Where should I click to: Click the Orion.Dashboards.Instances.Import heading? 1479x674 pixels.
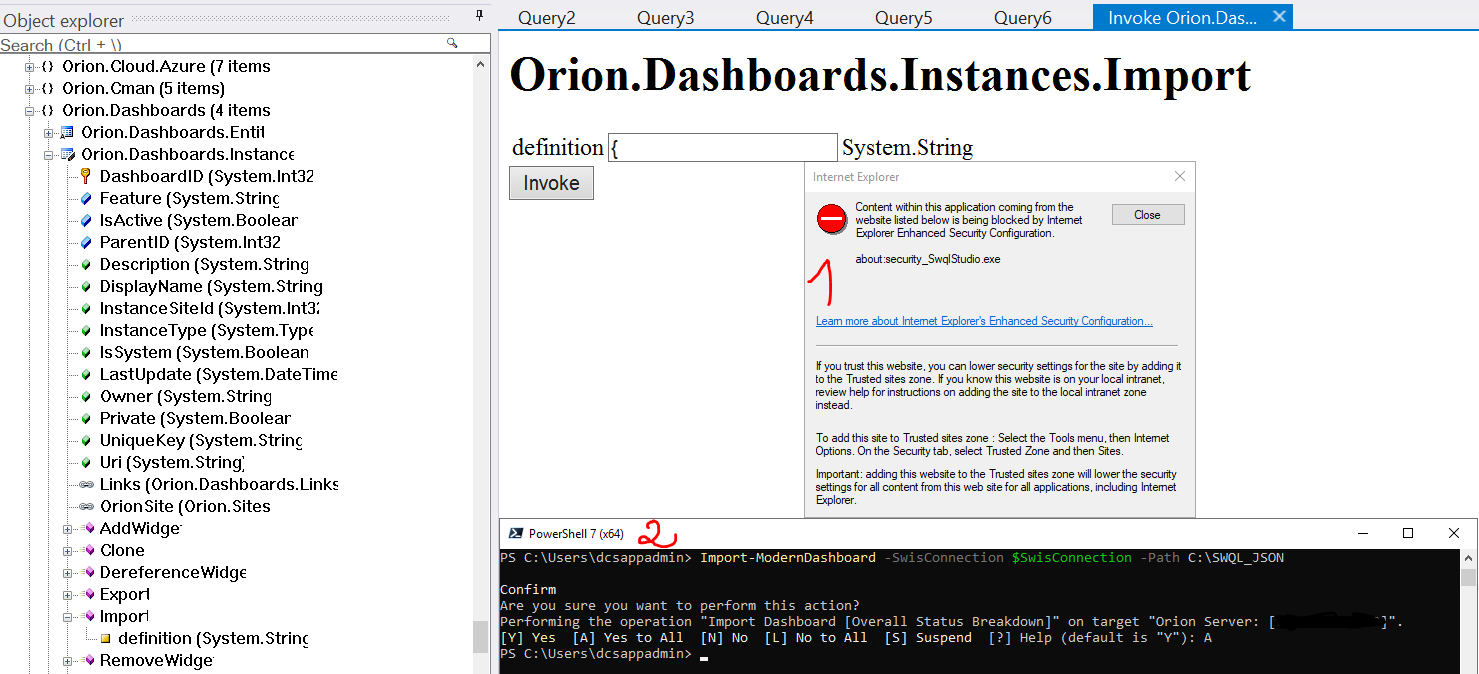[x=881, y=76]
